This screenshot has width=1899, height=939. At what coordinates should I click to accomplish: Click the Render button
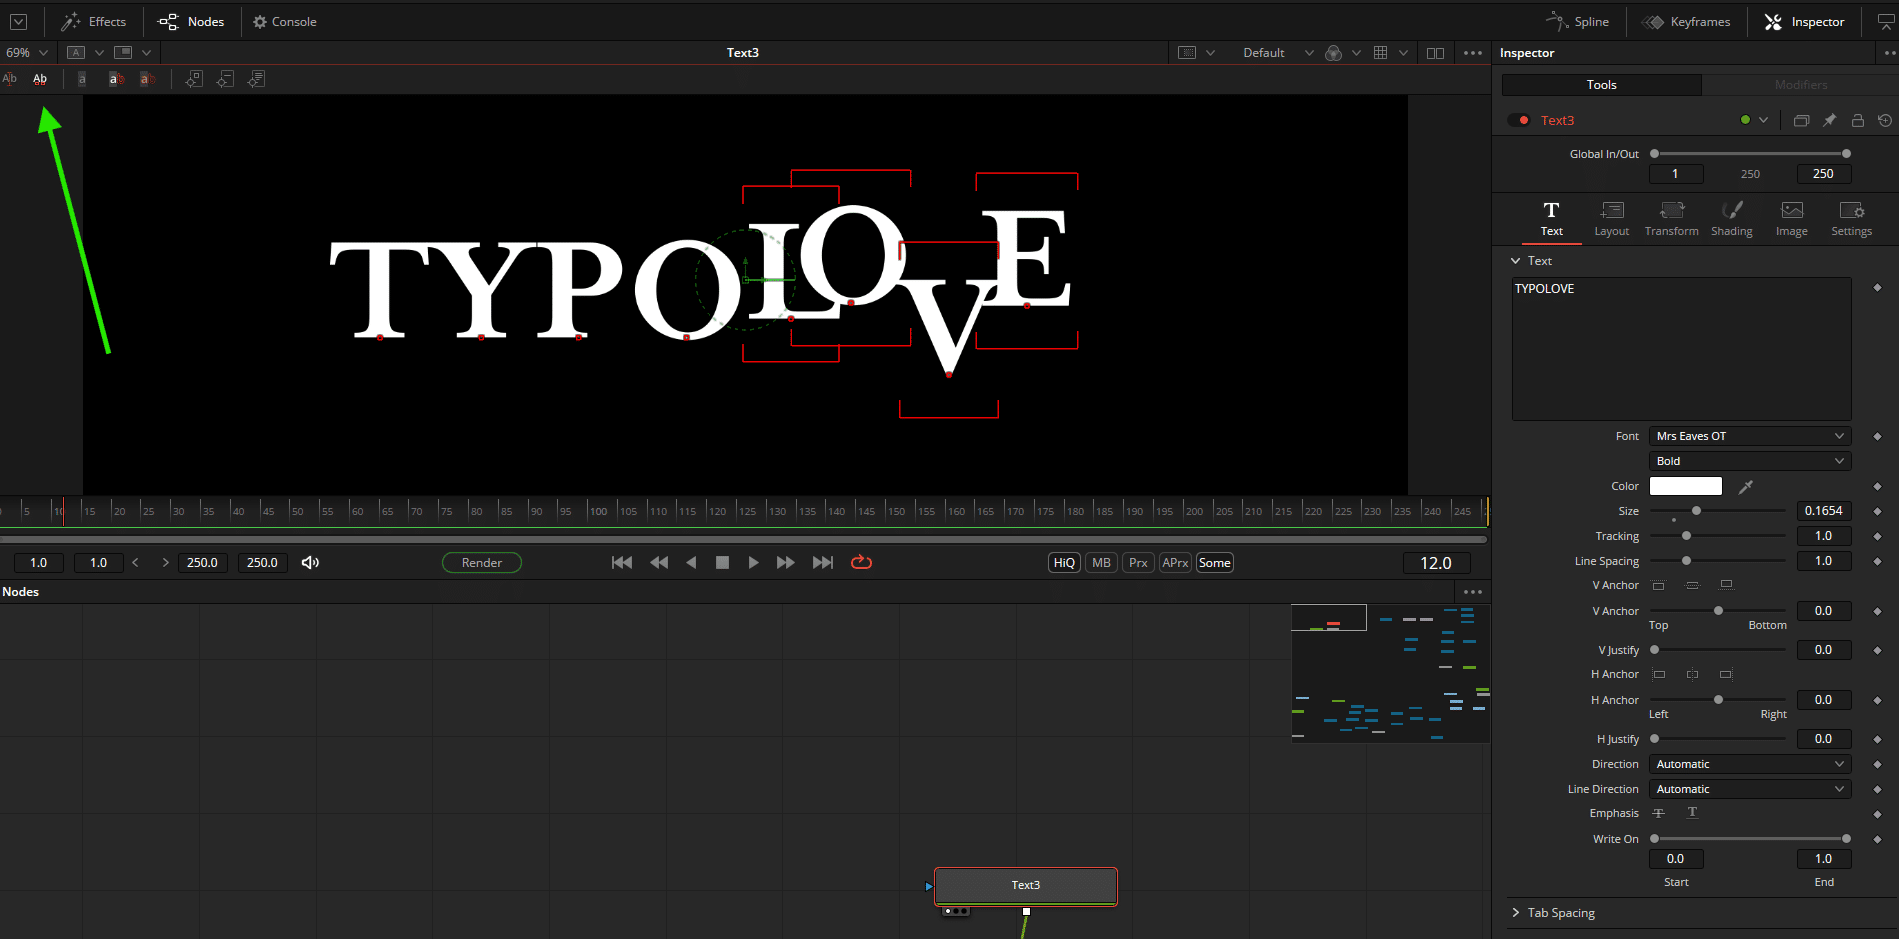pos(481,562)
